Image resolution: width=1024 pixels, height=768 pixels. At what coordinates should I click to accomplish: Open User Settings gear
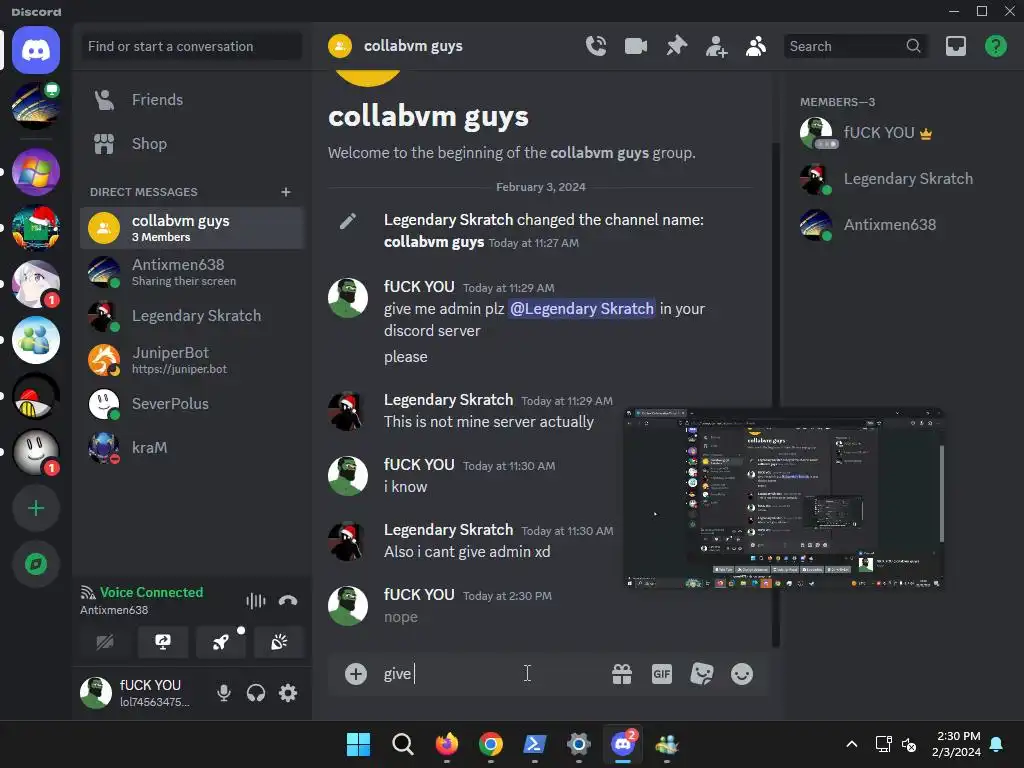[287, 692]
